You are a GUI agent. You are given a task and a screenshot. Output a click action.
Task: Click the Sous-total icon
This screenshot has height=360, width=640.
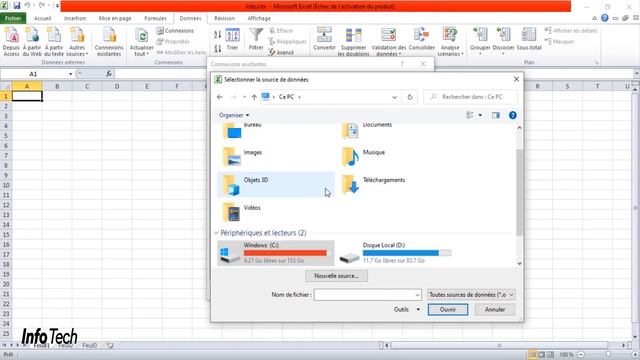point(529,40)
